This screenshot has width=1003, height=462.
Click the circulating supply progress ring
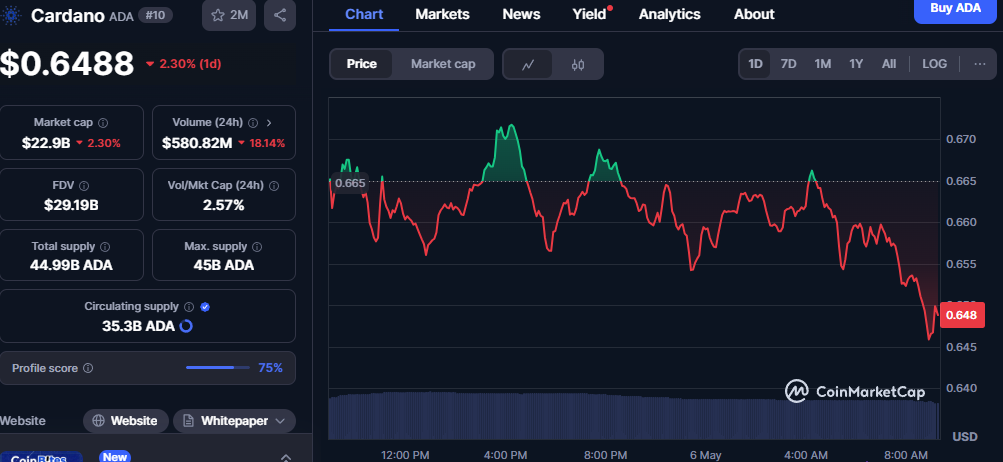[x=186, y=326]
